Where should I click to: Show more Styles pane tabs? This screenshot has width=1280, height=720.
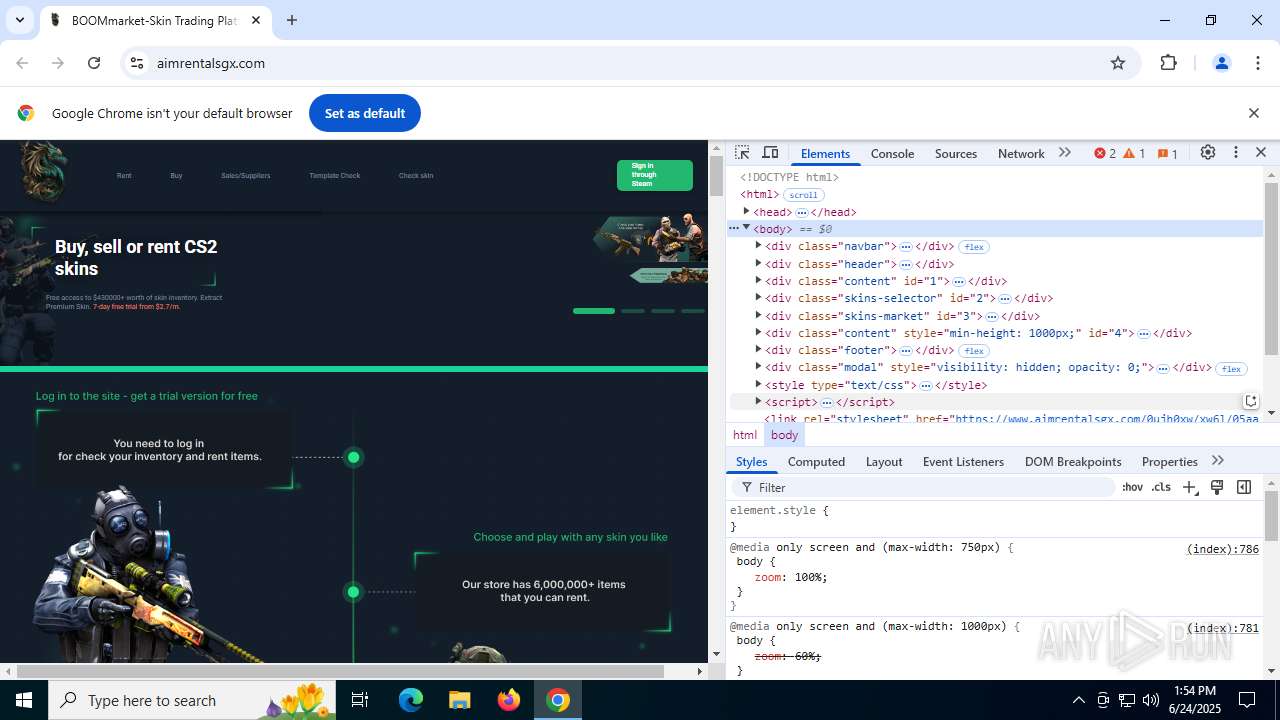tap(1217, 461)
